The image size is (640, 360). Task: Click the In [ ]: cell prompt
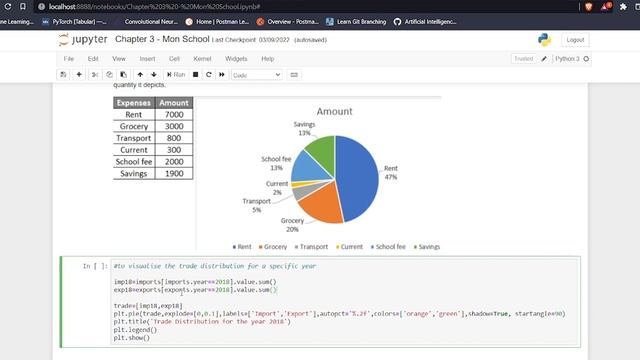[95, 266]
